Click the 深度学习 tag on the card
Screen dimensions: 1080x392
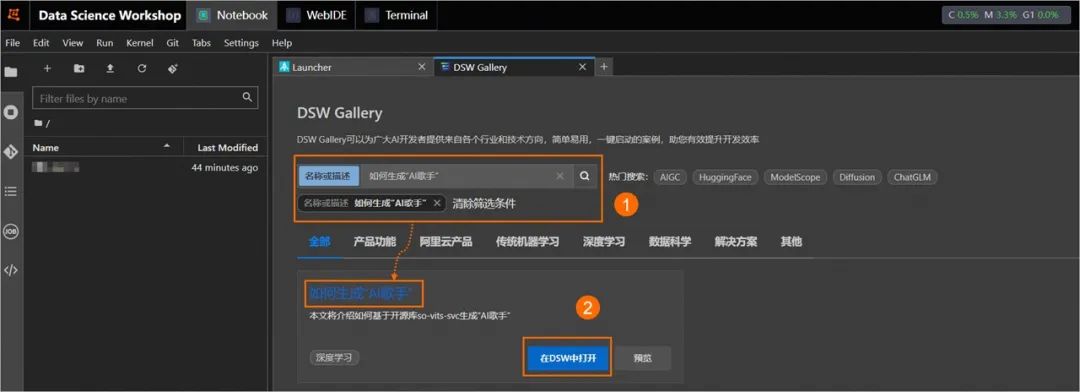334,358
